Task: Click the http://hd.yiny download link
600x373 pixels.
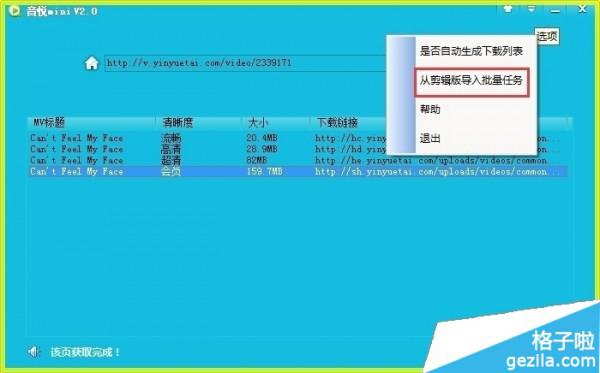Action: [x=351, y=149]
